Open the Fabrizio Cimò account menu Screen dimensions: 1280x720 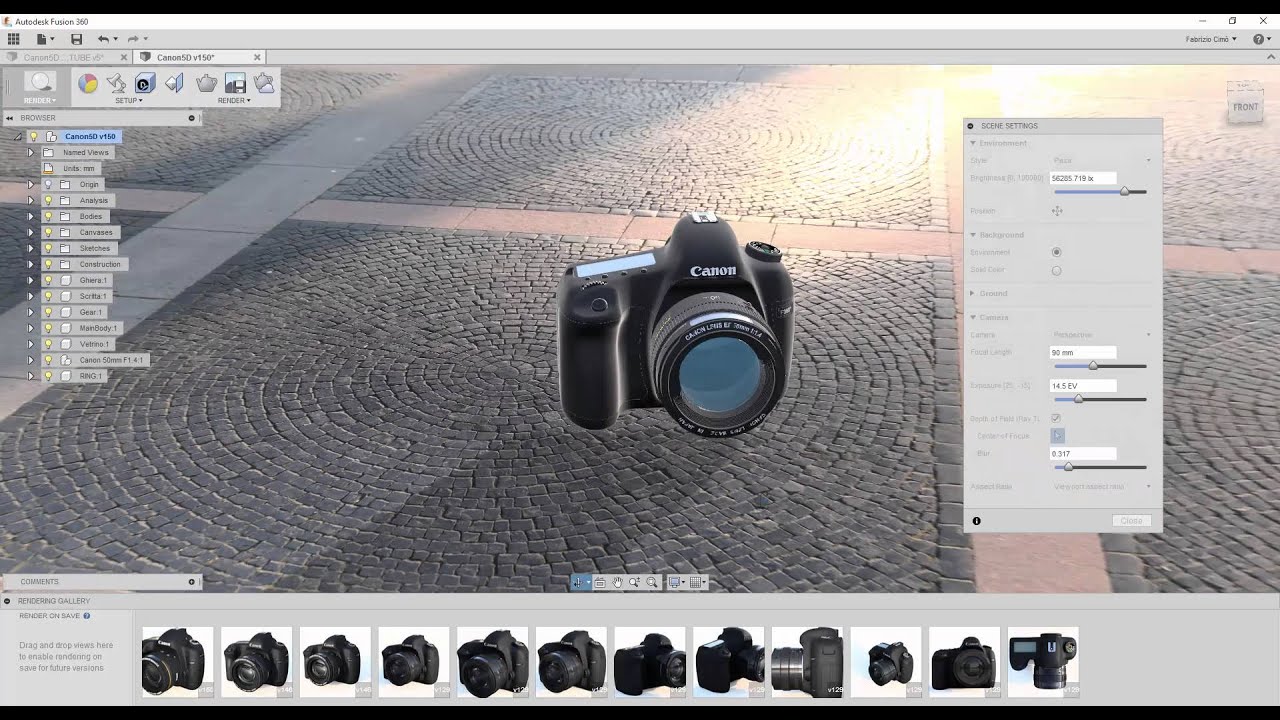[x=1211, y=39]
